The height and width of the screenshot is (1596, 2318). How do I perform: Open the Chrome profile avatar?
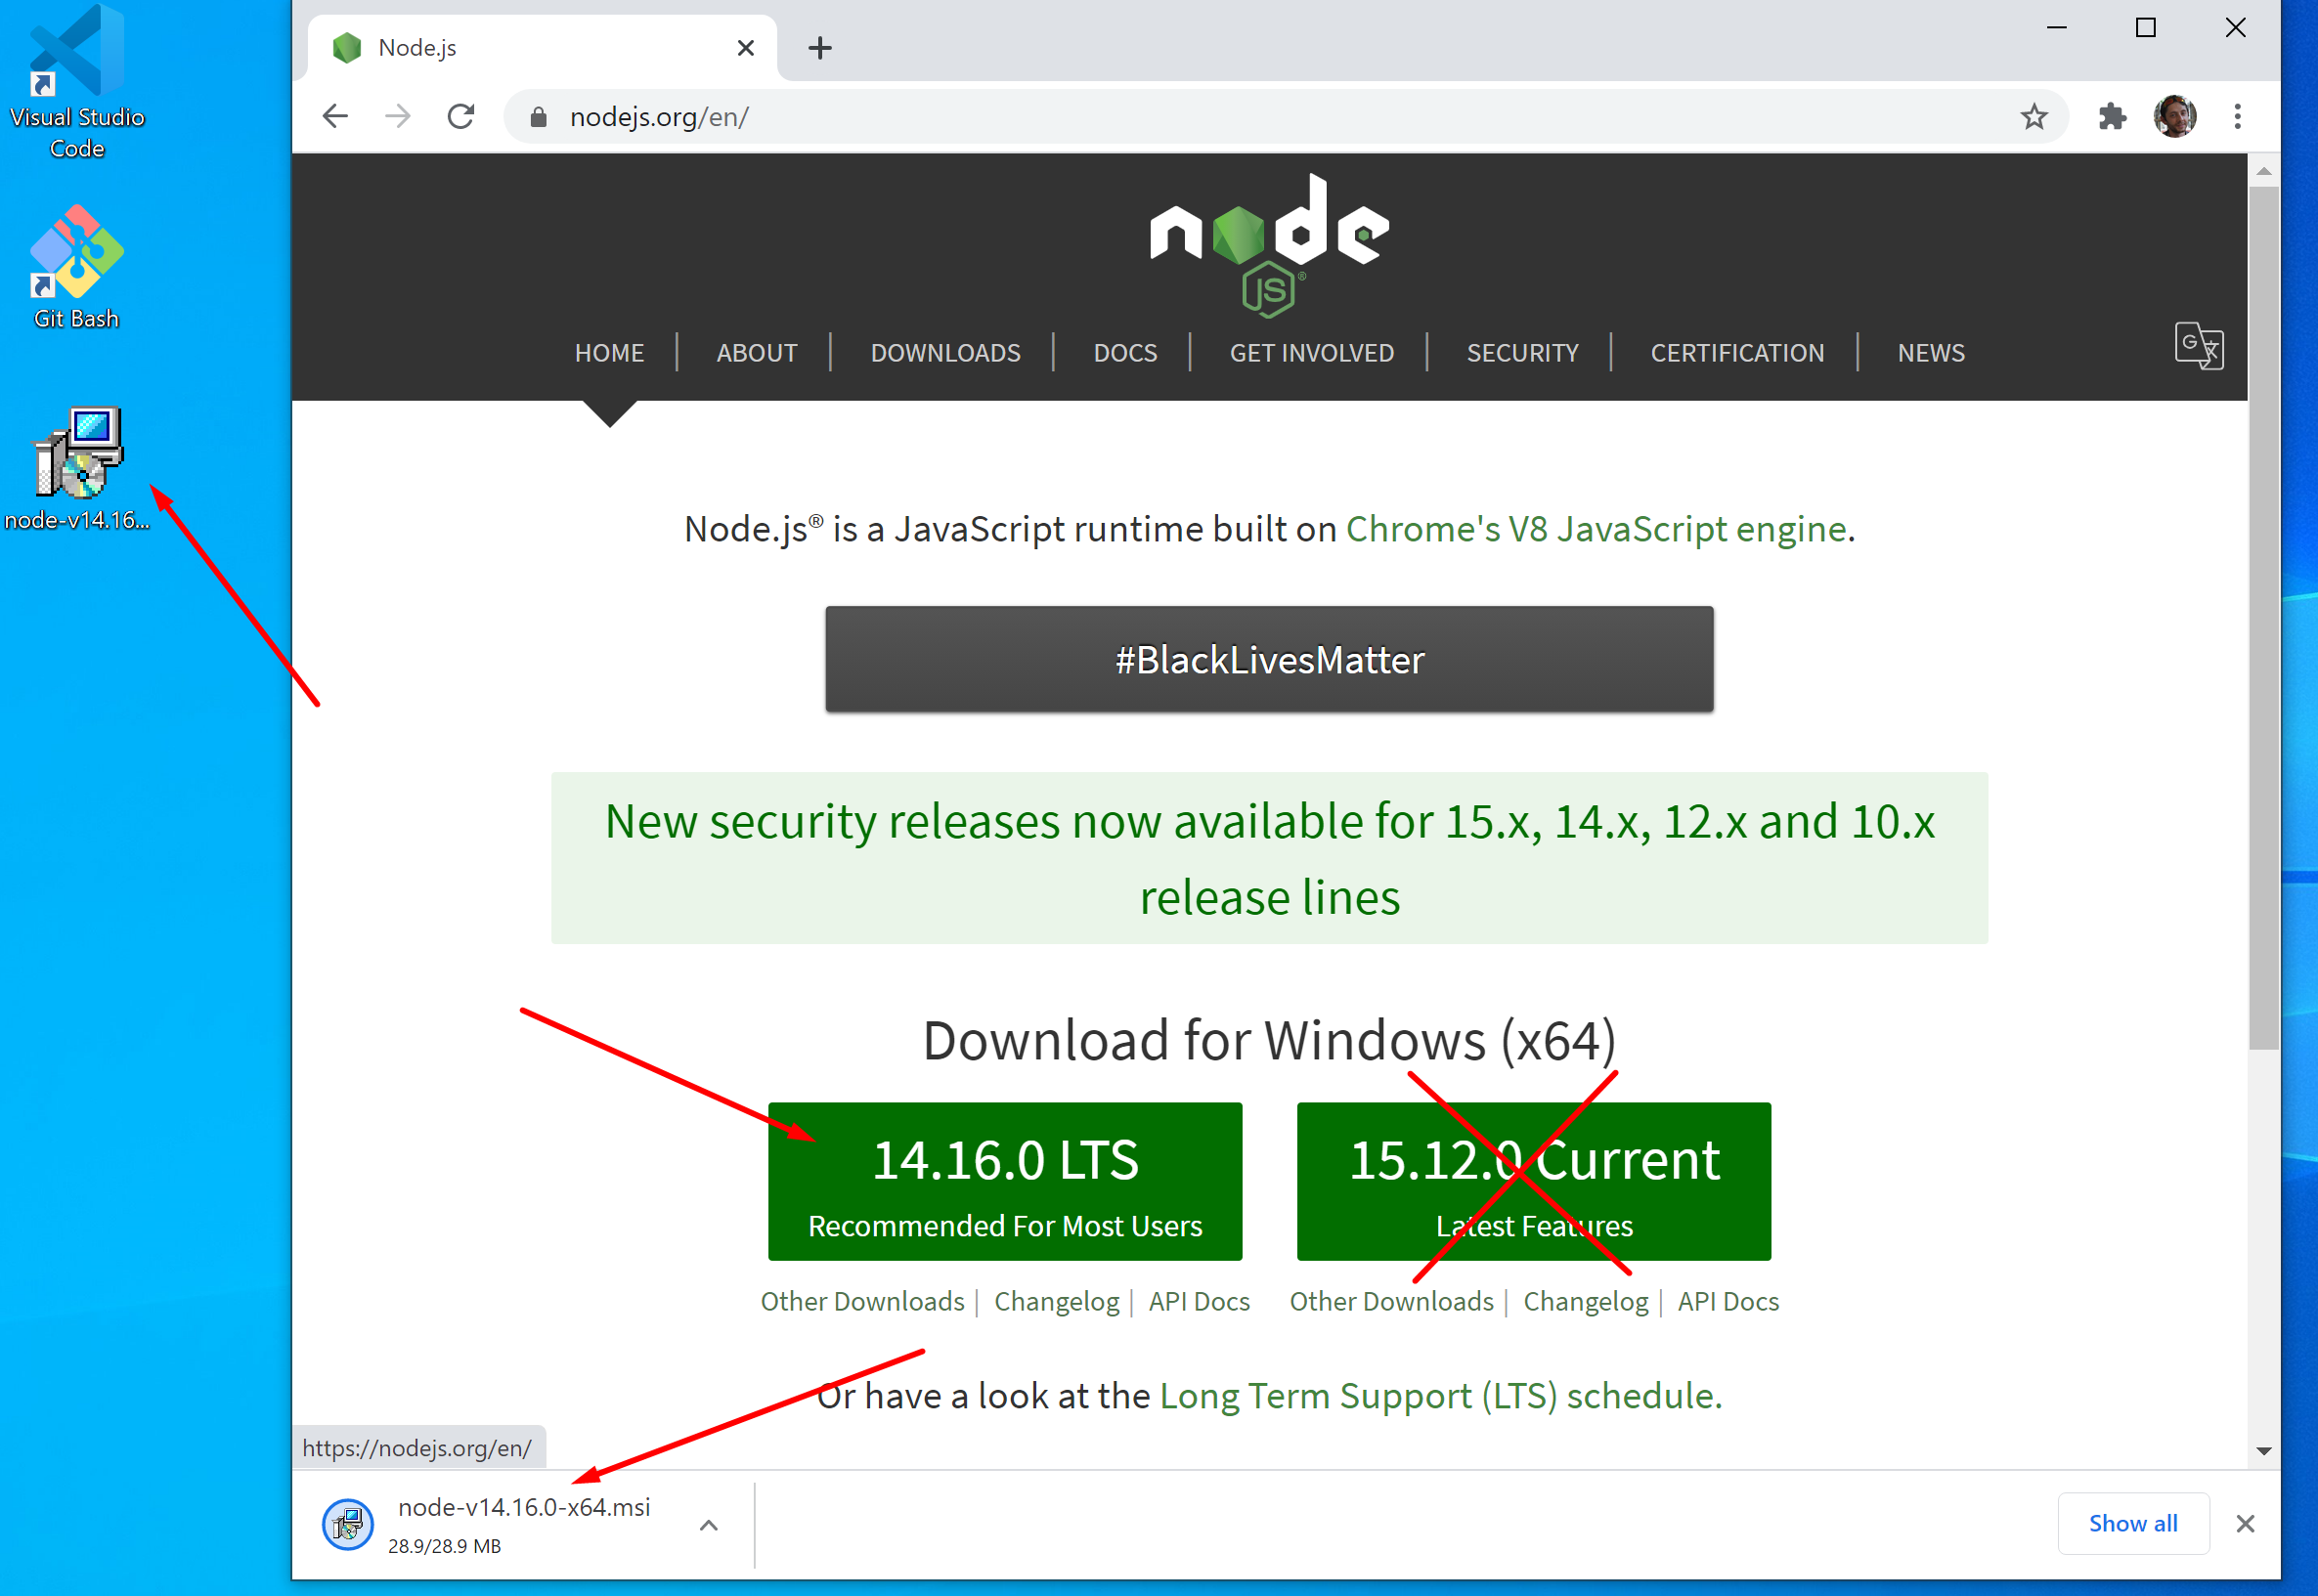click(2175, 117)
